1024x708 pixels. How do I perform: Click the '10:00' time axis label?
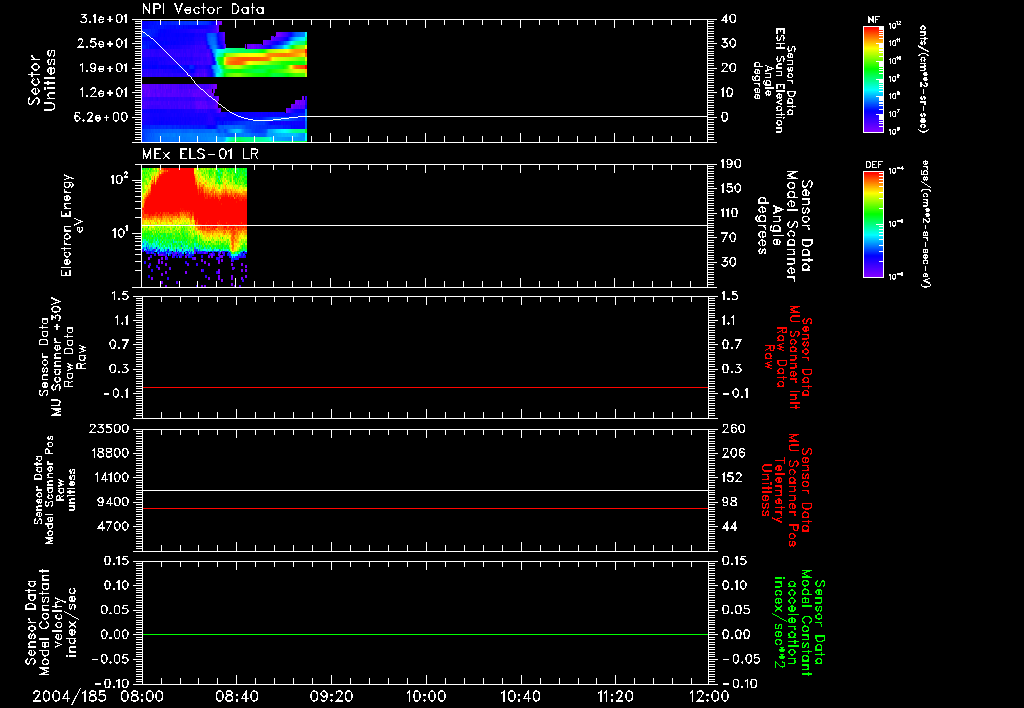click(426, 696)
